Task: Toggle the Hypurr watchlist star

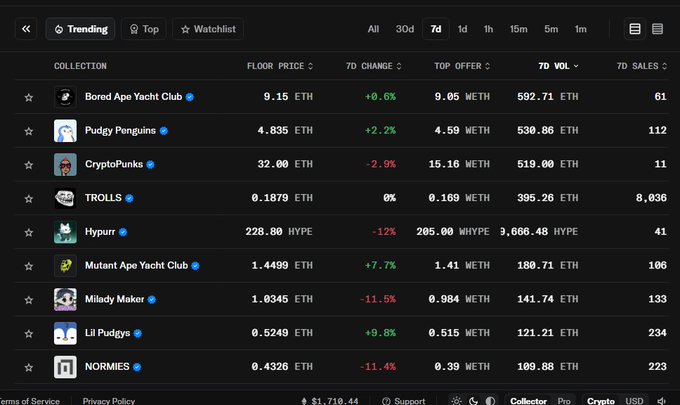Action: [x=29, y=232]
